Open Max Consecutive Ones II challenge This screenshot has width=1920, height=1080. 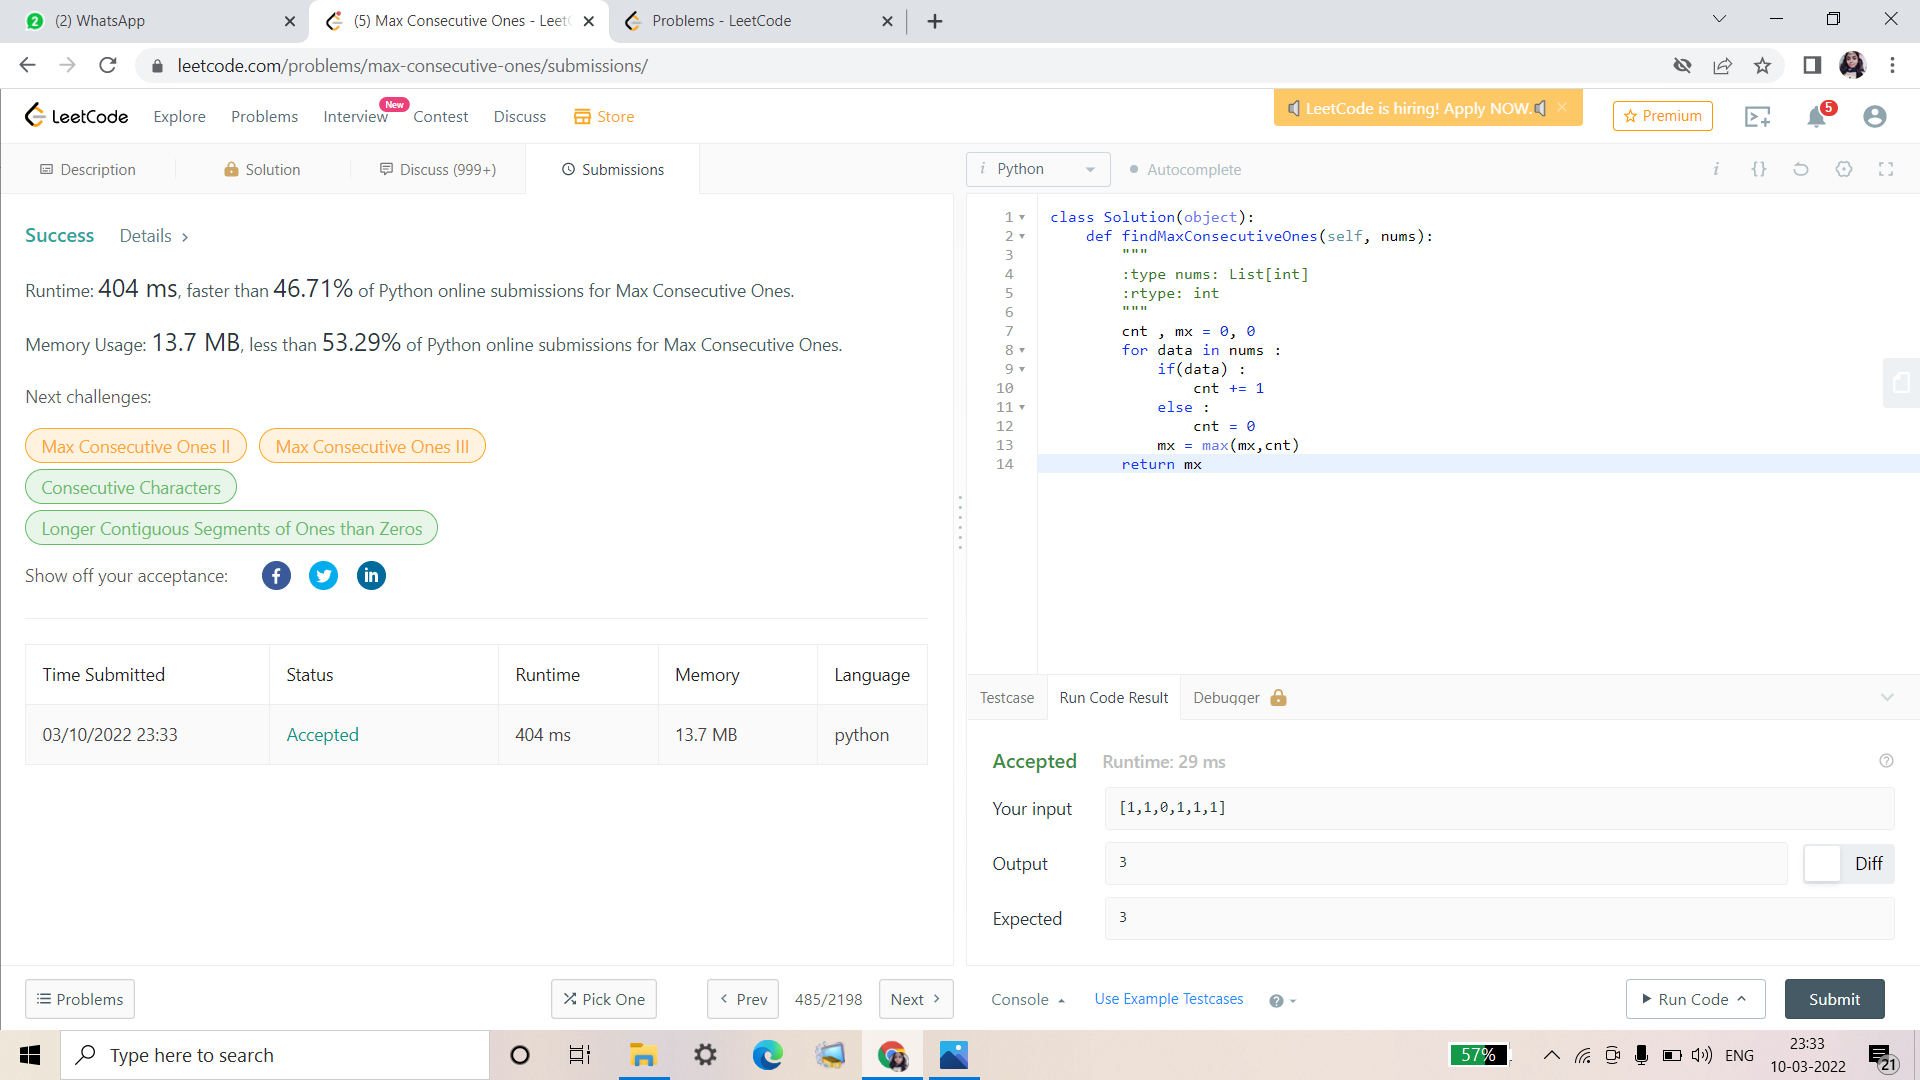click(x=136, y=446)
